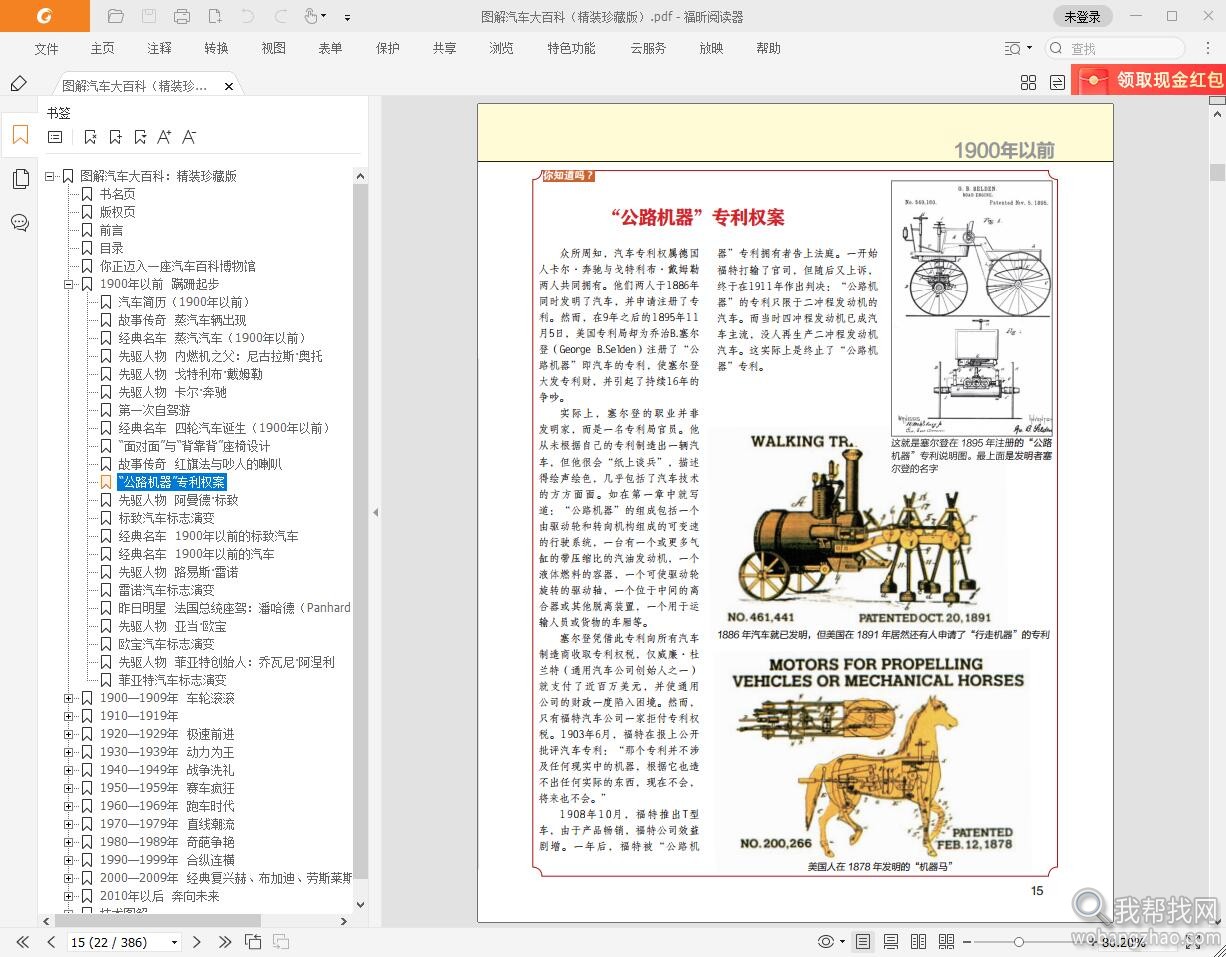The height and width of the screenshot is (957, 1226).
Task: Click the add new bookmark icon
Action: pos(115,137)
